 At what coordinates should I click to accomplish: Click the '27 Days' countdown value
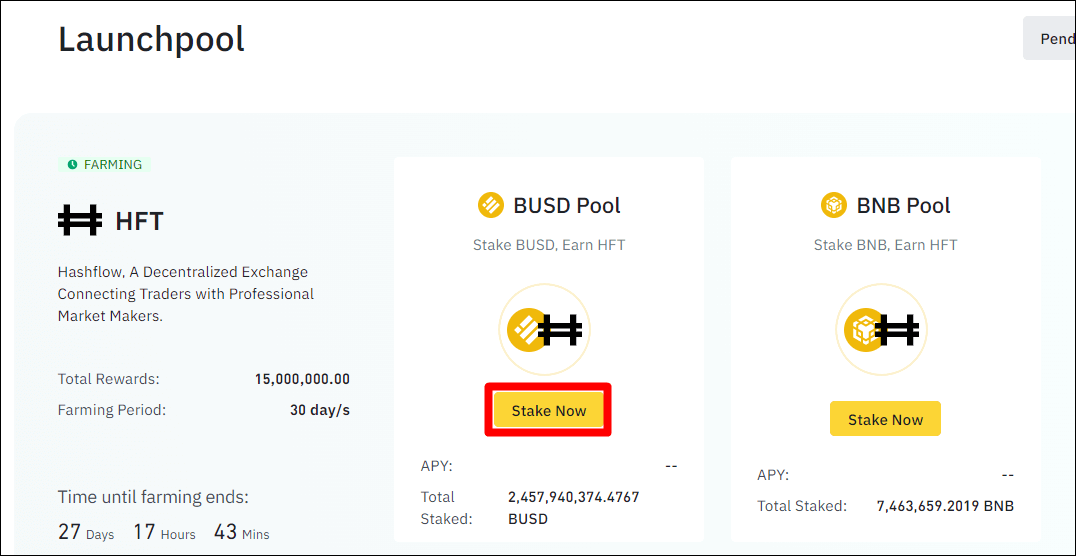click(86, 532)
